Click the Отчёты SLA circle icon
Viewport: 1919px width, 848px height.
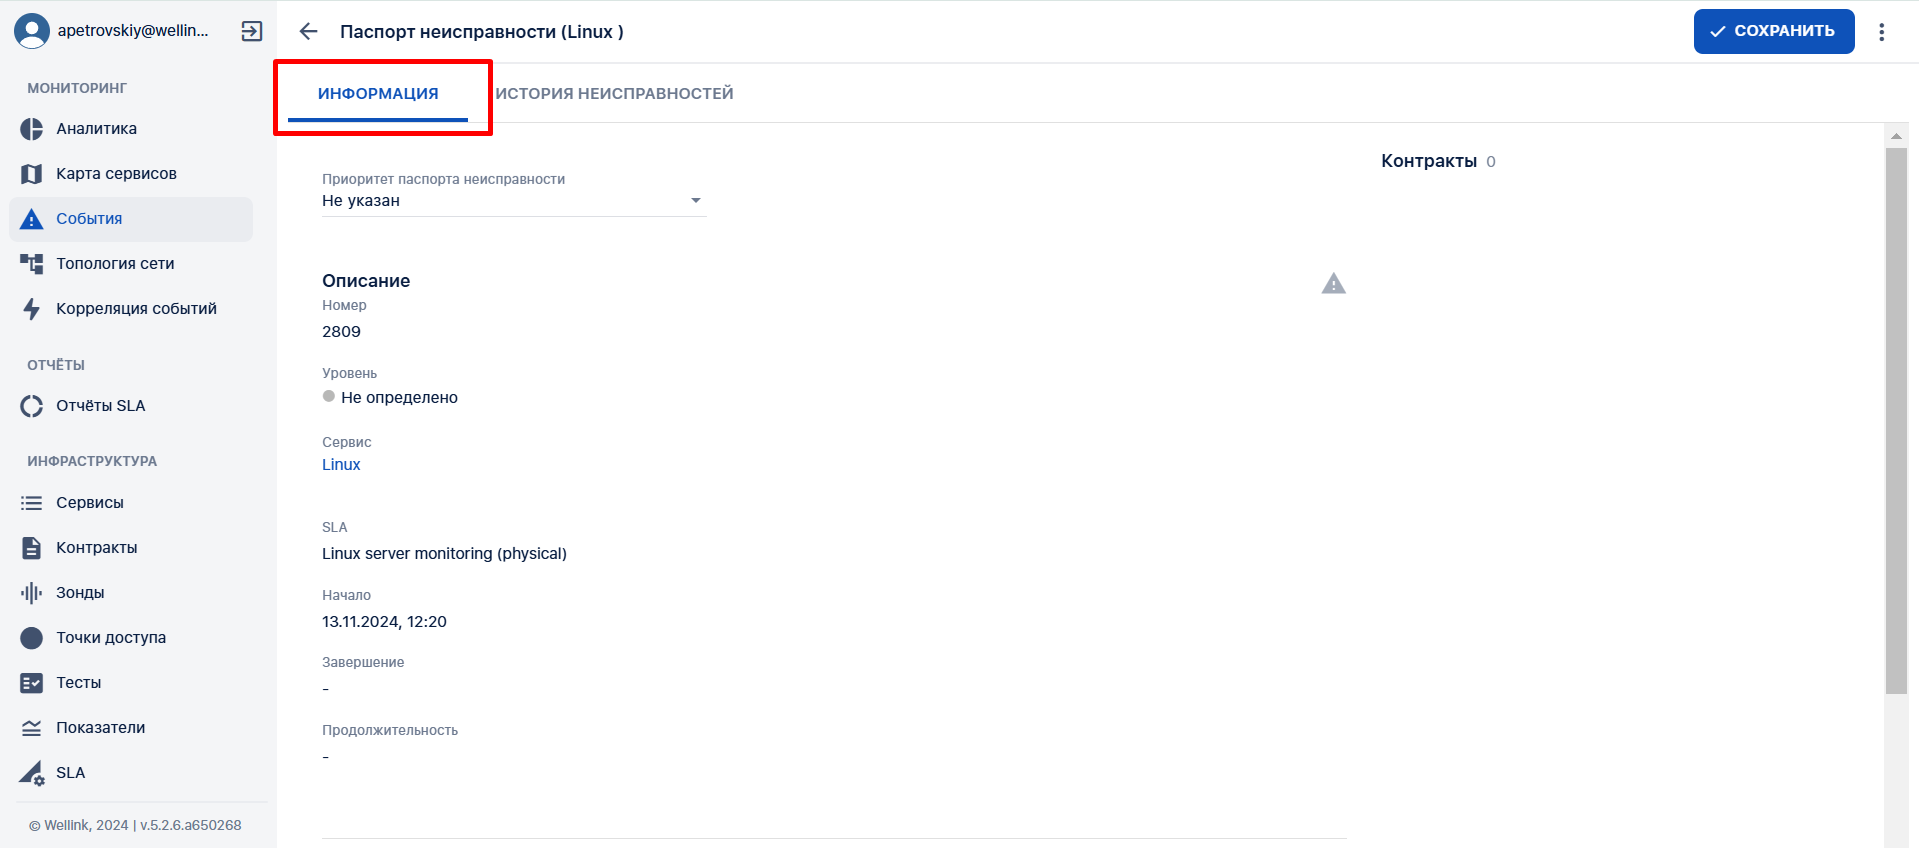(x=32, y=406)
